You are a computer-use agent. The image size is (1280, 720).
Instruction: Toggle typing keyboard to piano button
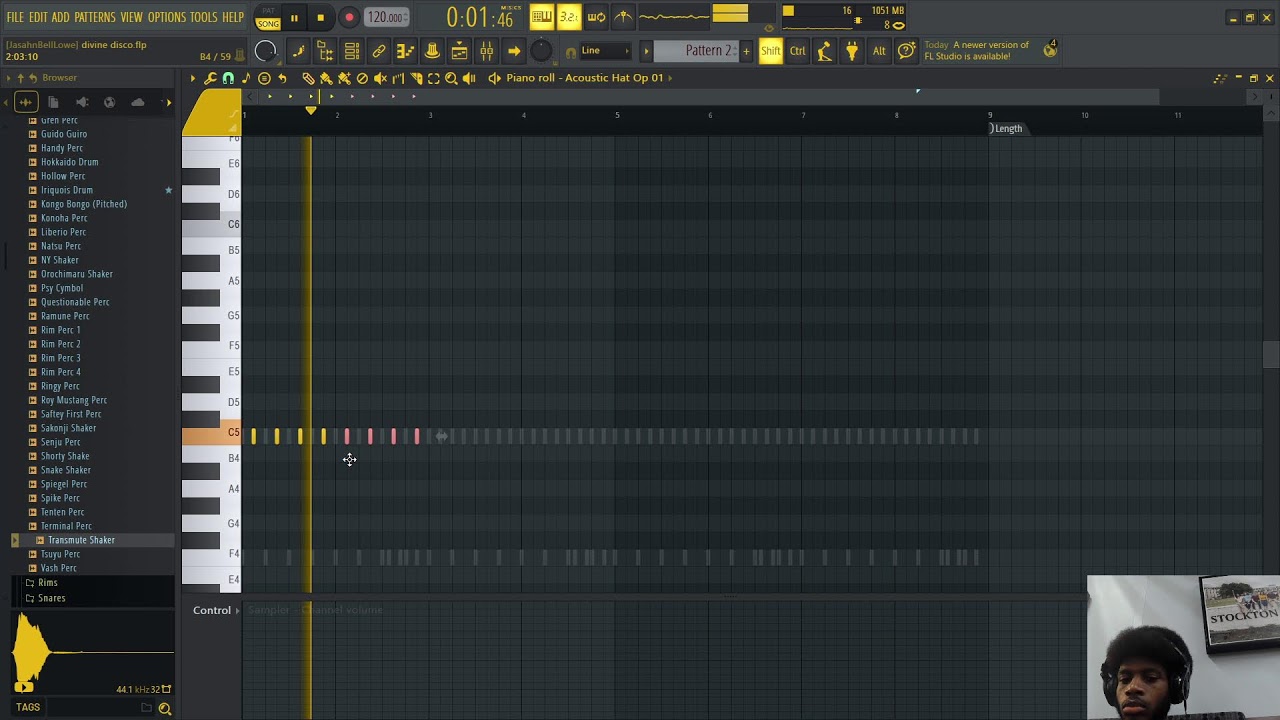542,17
